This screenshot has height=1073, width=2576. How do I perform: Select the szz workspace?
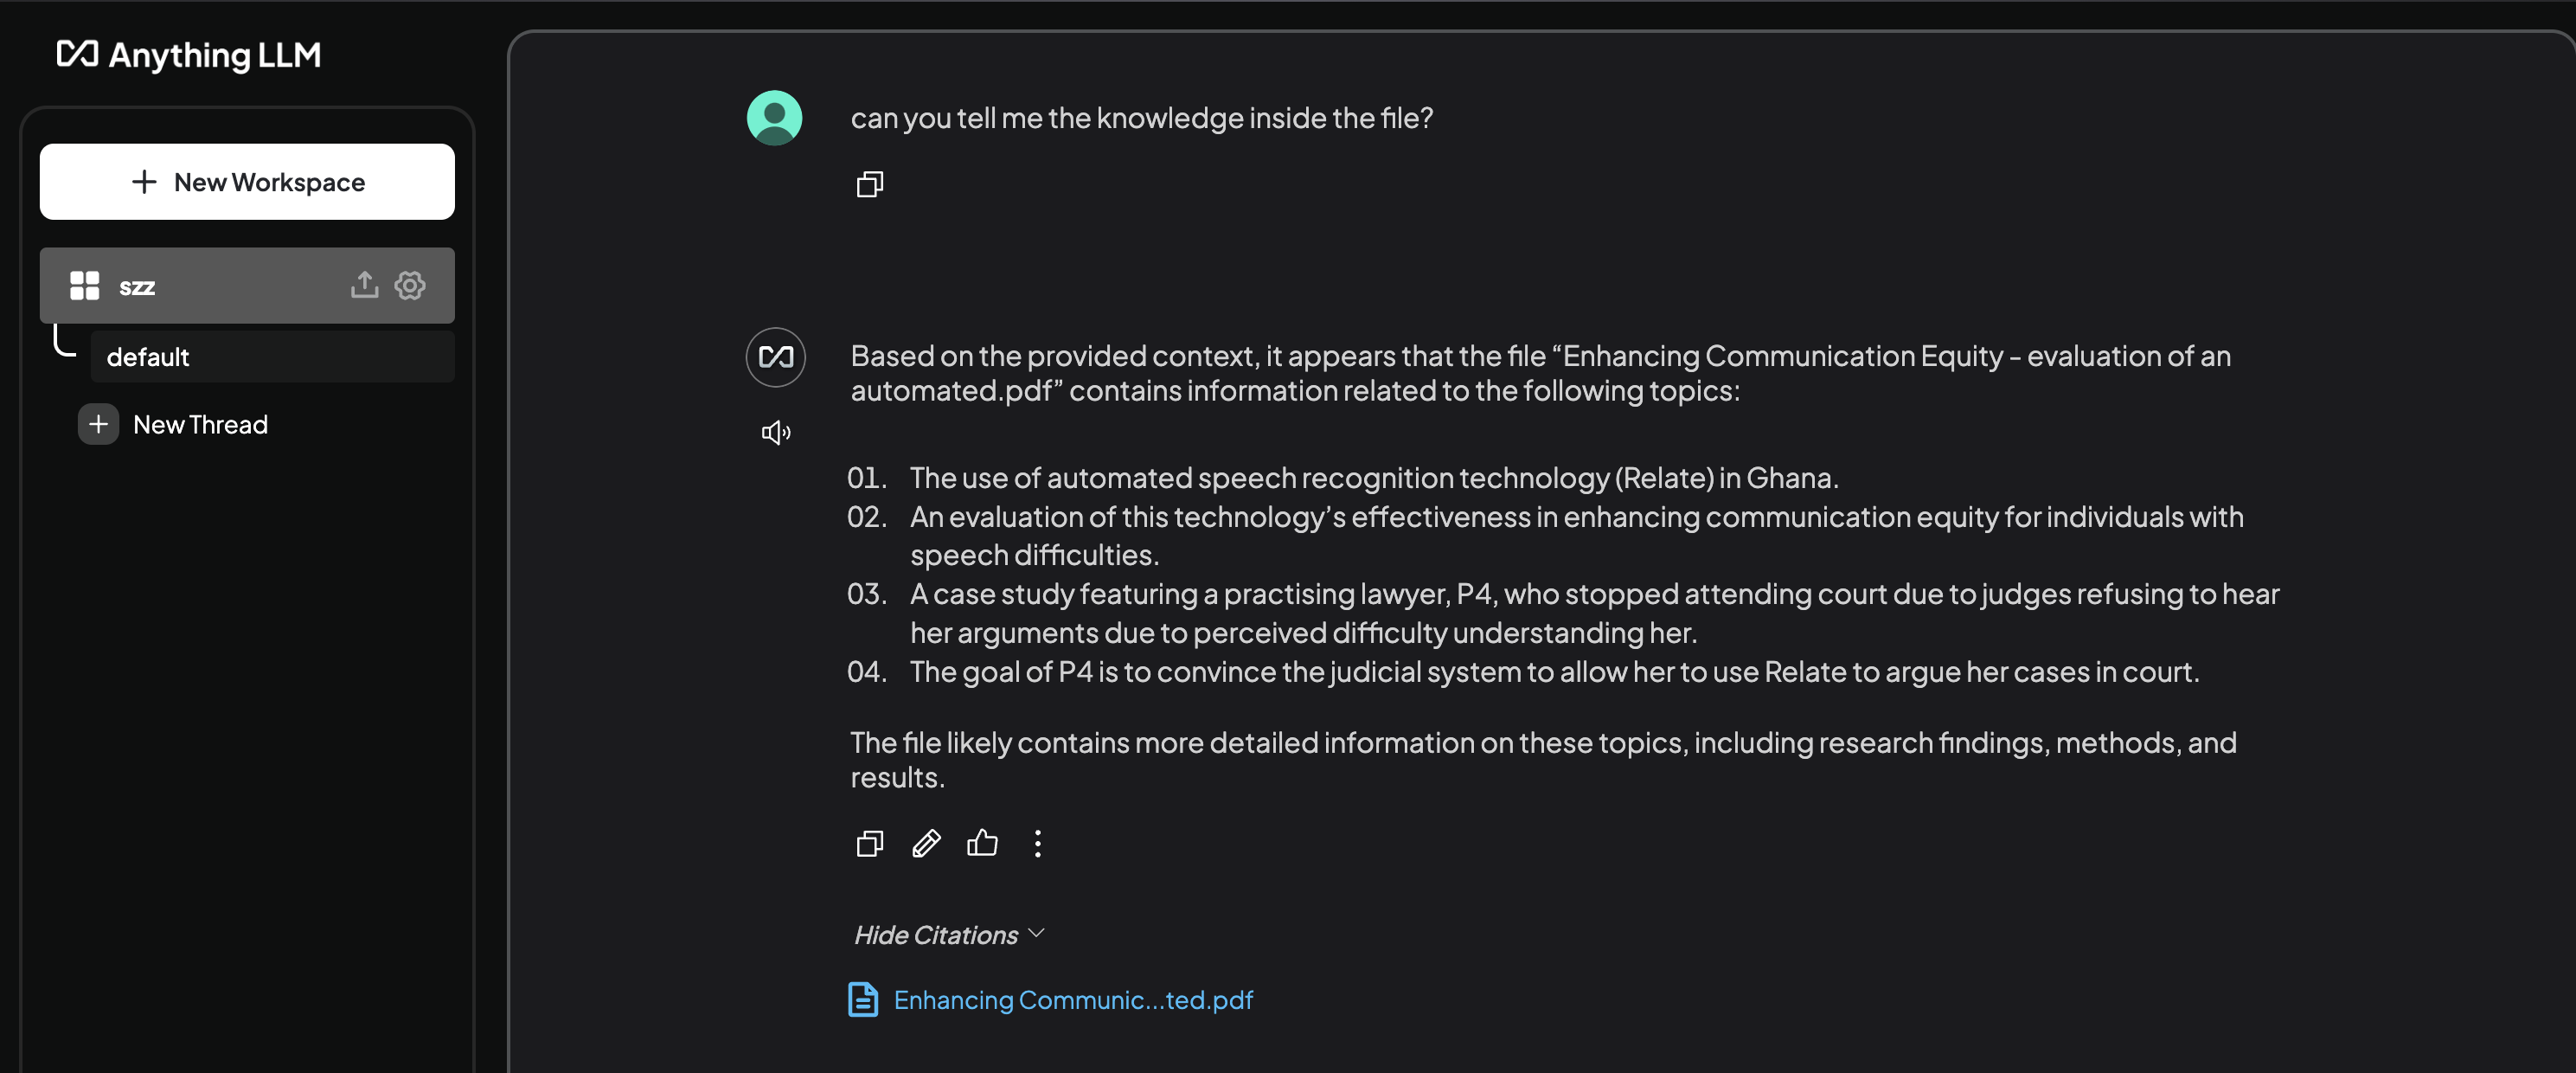[x=247, y=285]
